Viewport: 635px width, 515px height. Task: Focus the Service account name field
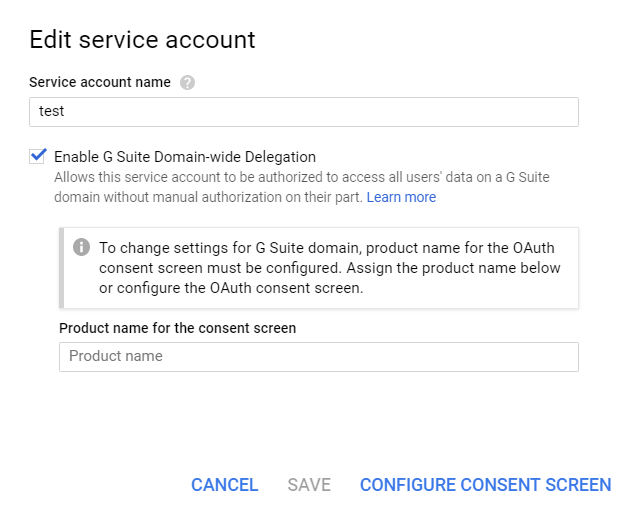pos(304,112)
